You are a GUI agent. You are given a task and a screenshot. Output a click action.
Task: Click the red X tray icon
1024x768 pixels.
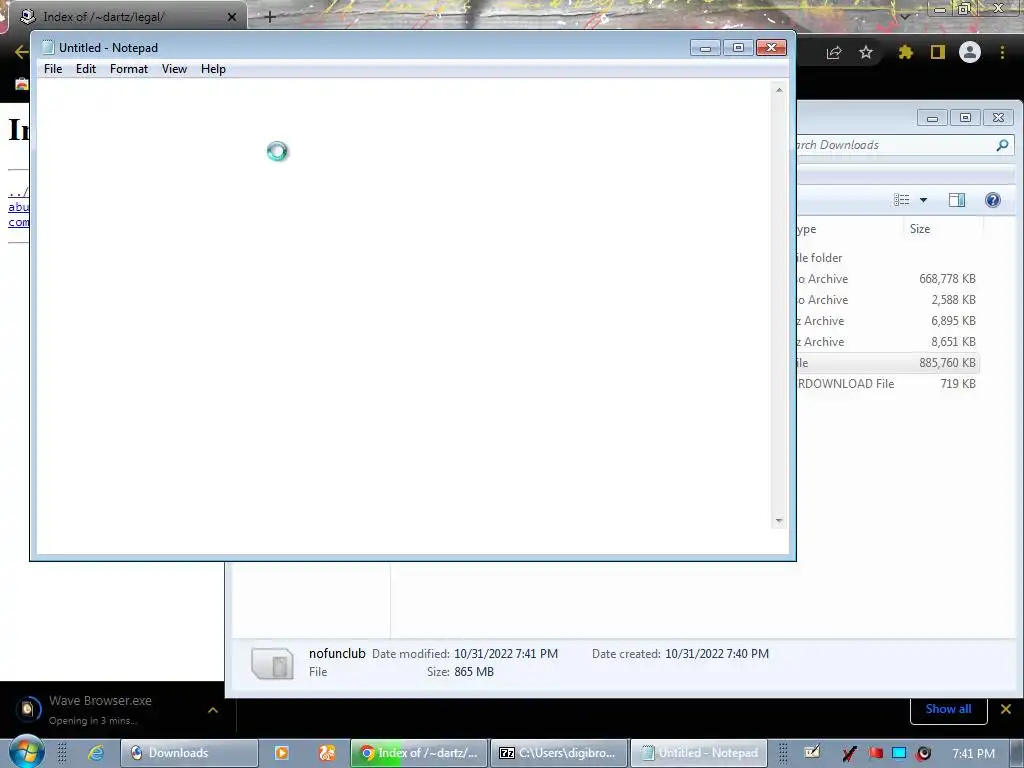[x=849, y=754]
